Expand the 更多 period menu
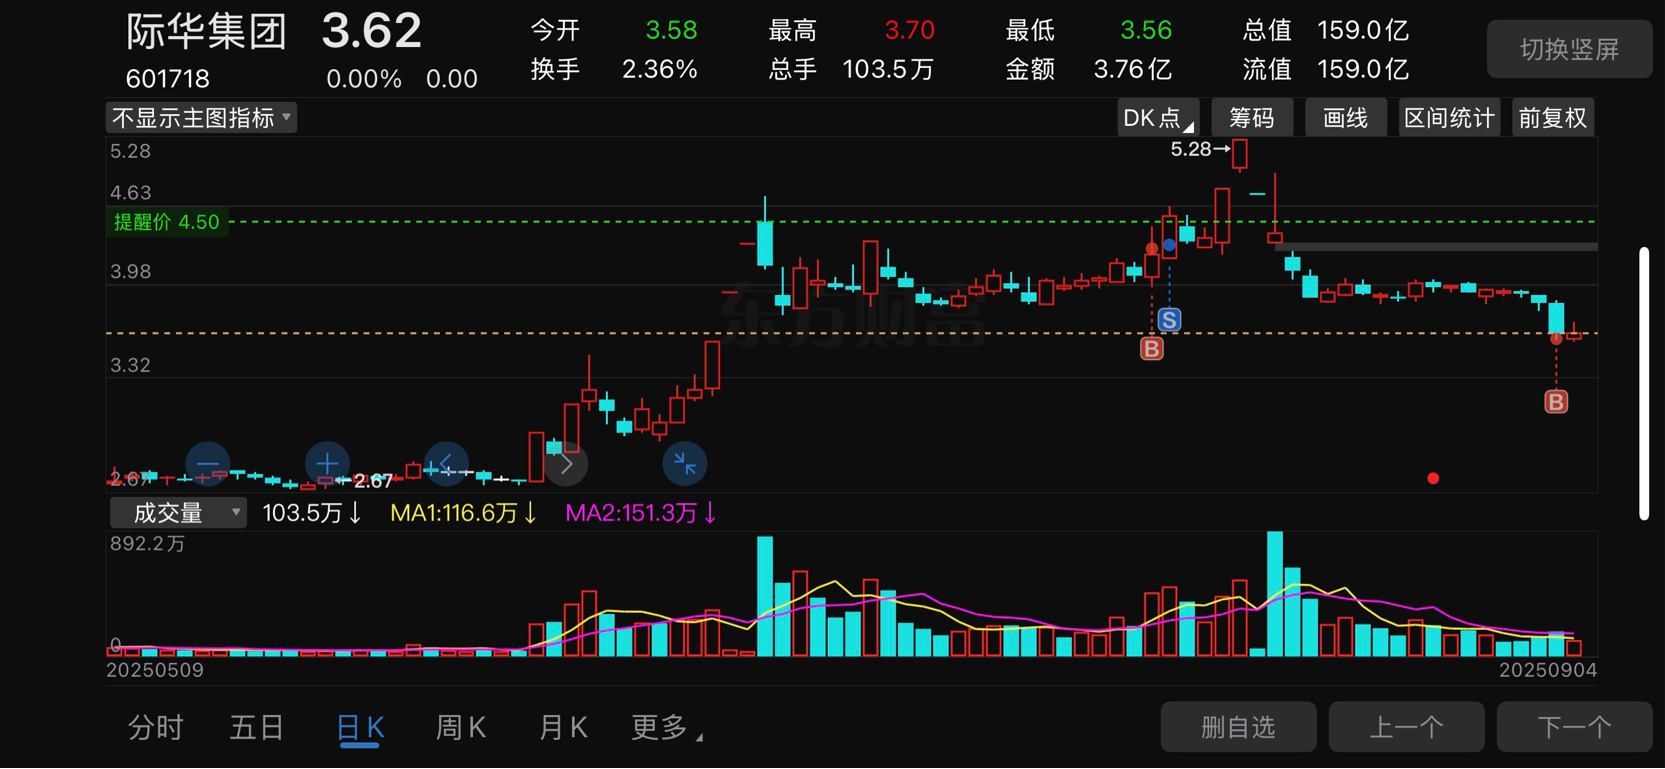Screen dimensions: 1665x769 [667, 728]
